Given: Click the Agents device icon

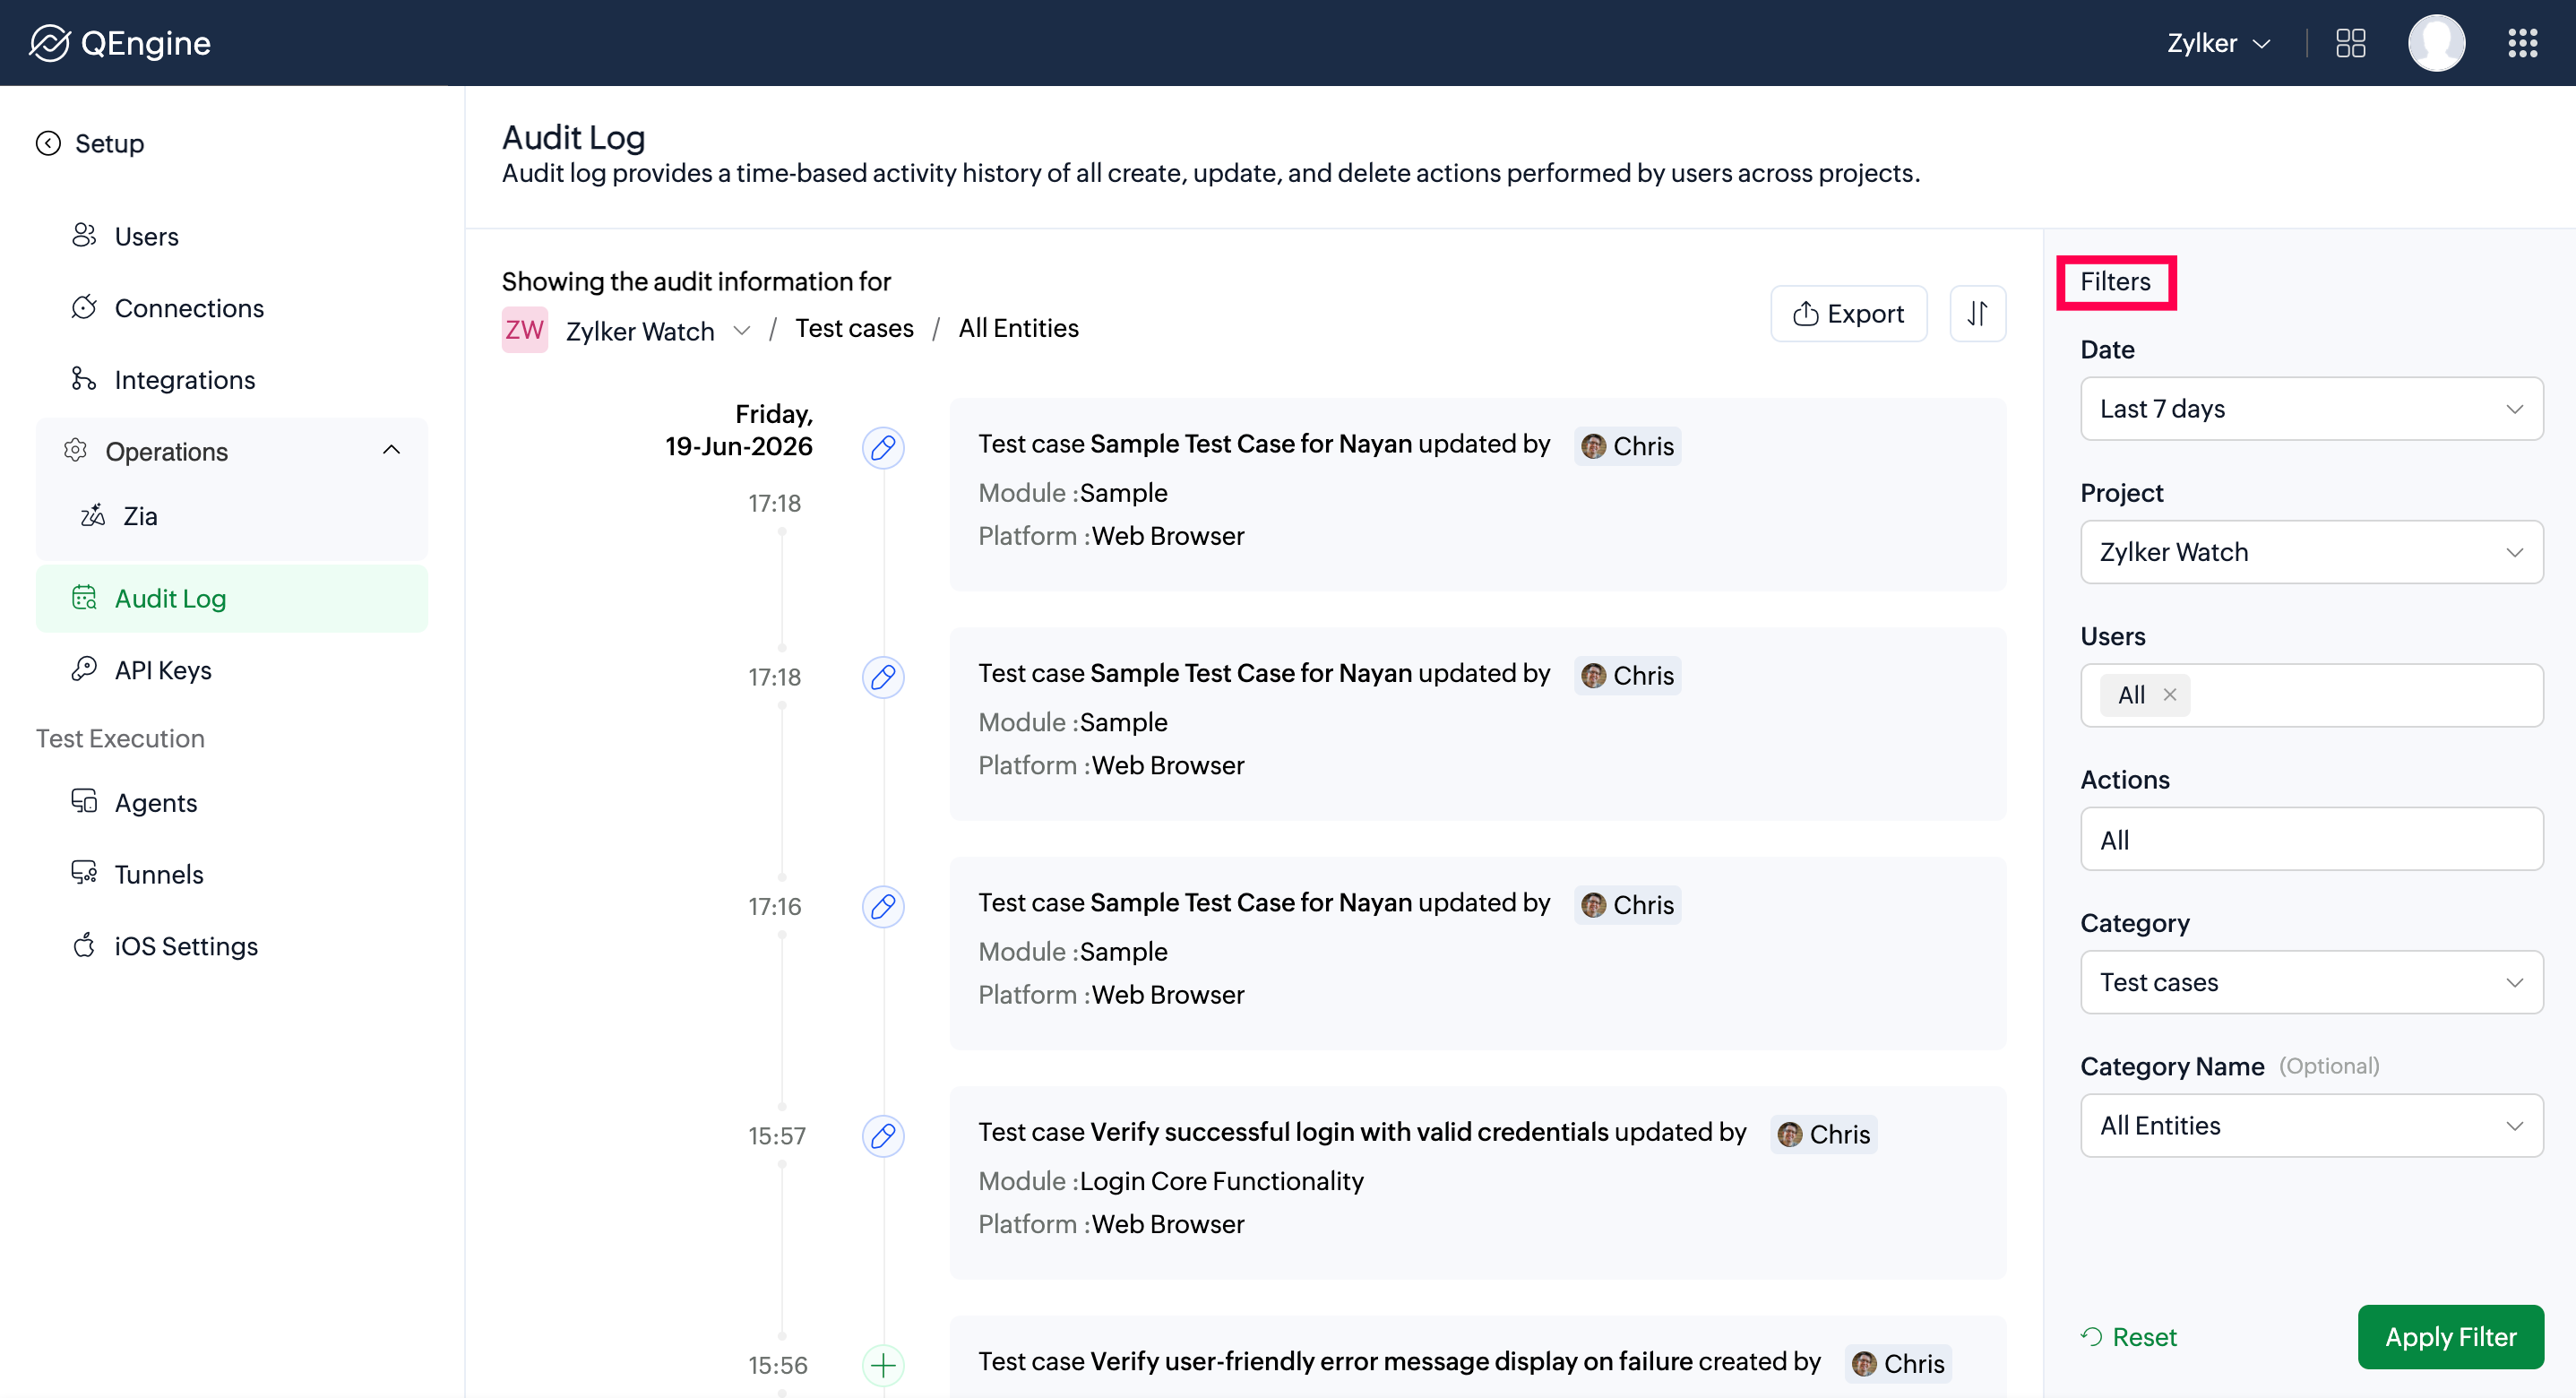Looking at the screenshot, I should click(x=84, y=802).
